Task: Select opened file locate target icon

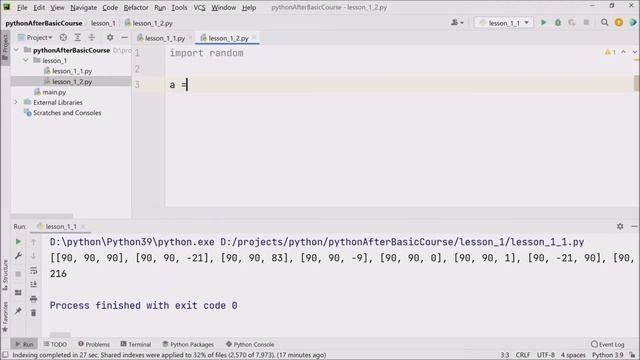Action: tap(63, 38)
